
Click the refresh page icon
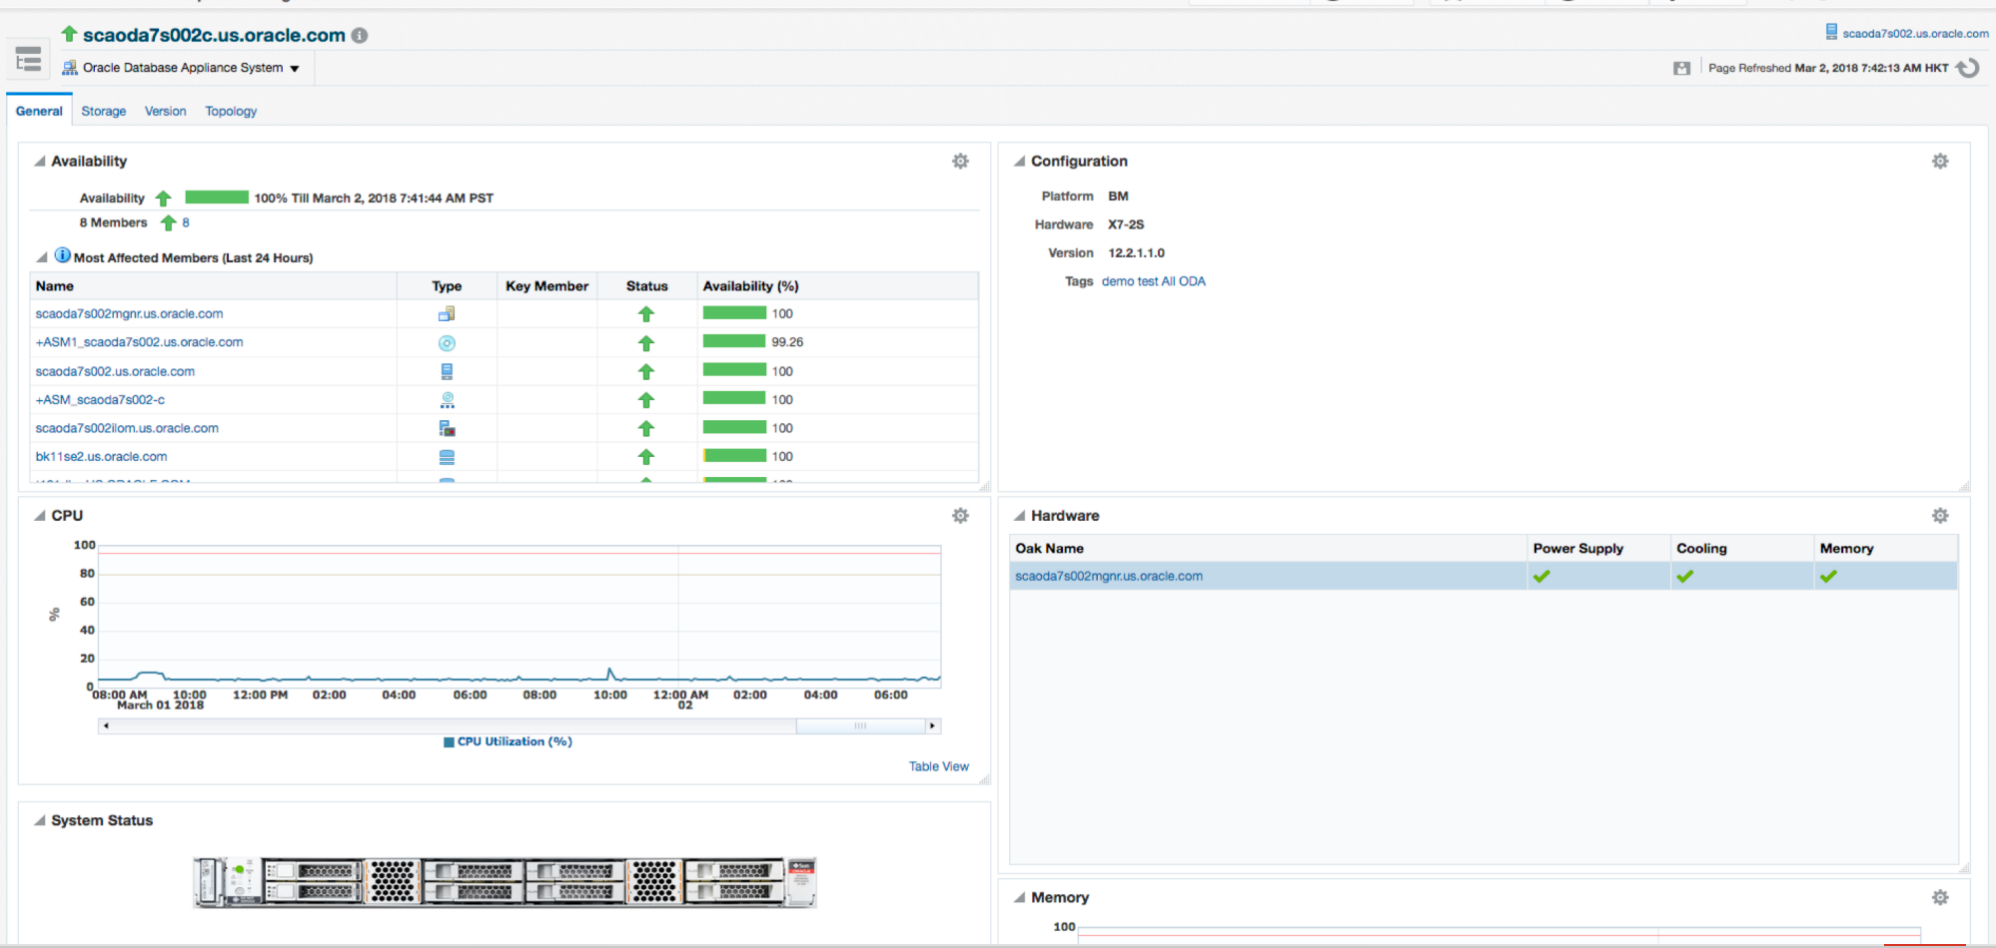1968,68
